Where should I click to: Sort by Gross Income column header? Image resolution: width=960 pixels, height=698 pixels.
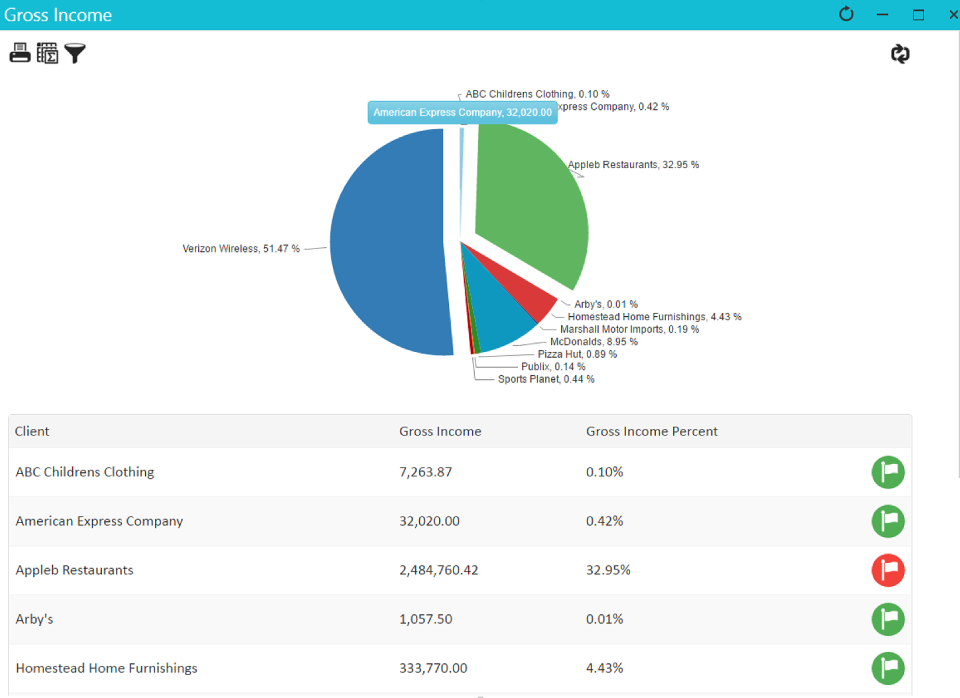440,431
